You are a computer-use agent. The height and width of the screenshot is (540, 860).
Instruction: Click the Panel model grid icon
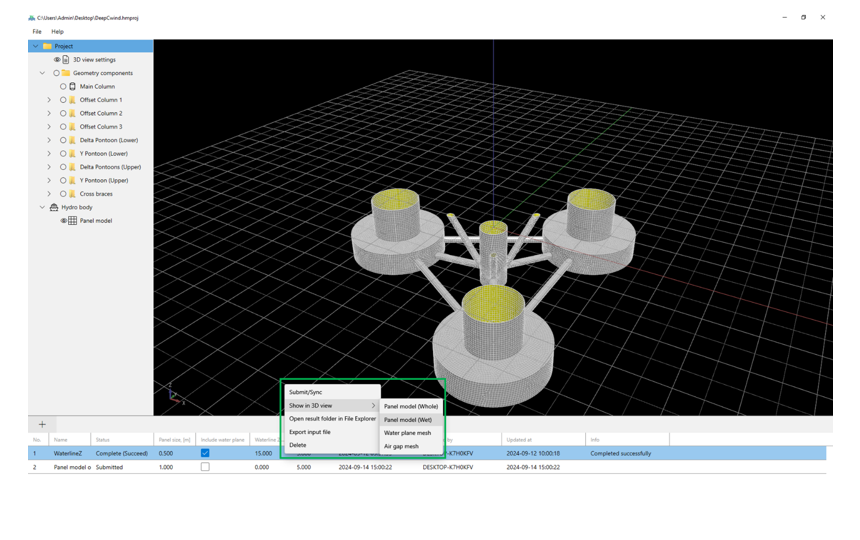point(72,220)
